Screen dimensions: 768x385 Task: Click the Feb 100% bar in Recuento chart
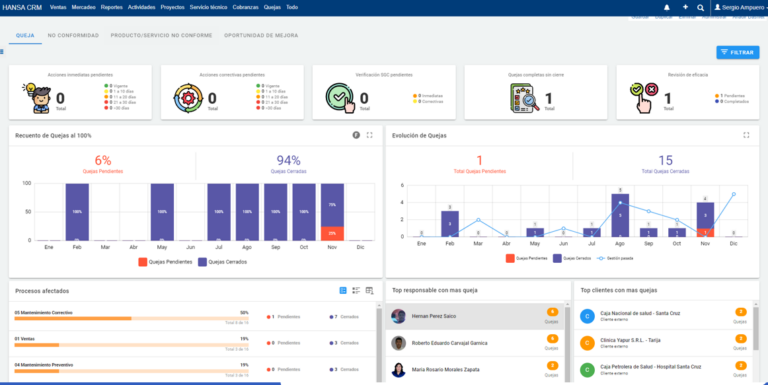(77, 212)
